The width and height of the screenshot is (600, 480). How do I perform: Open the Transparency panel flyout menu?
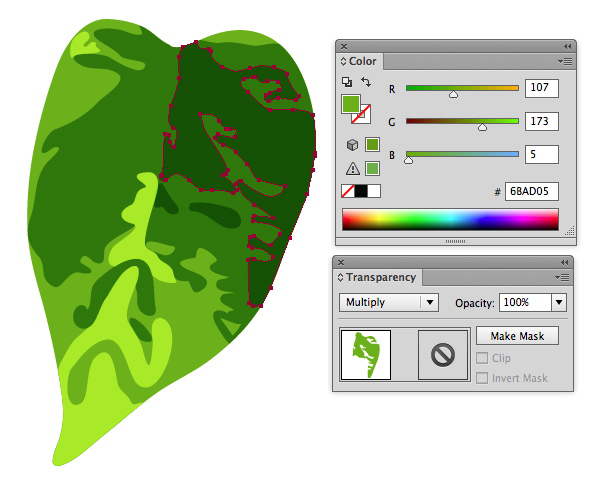(x=562, y=278)
